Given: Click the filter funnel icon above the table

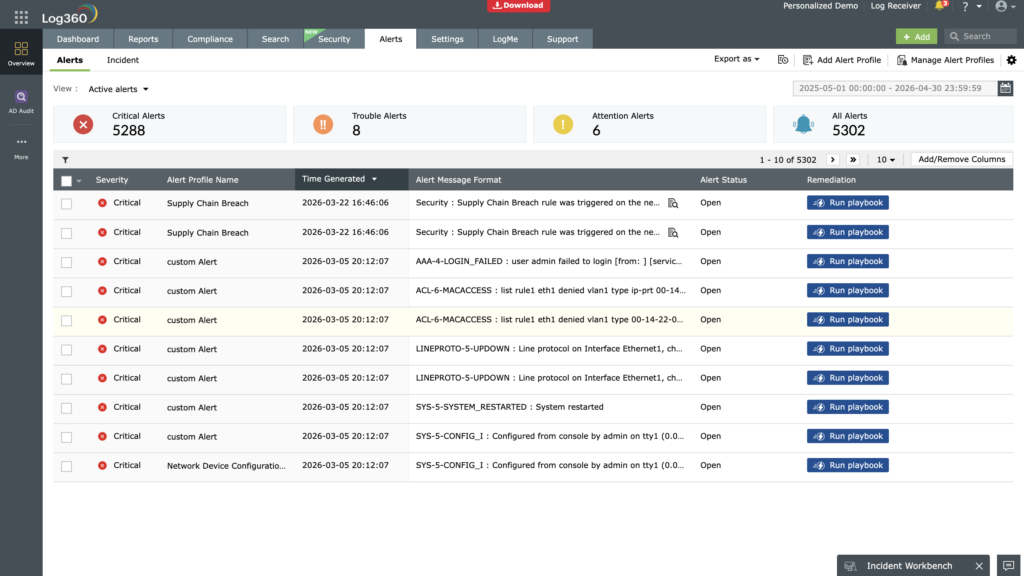Looking at the screenshot, I should point(65,160).
